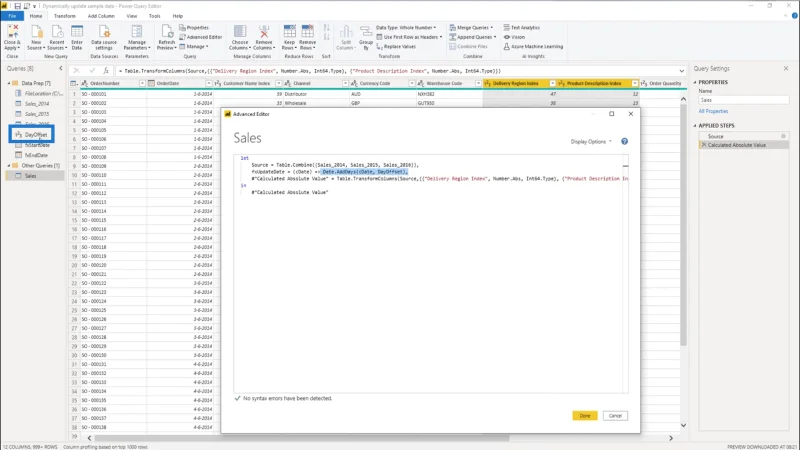The height and width of the screenshot is (450, 800).
Task: Open the Advanced Editor from the ribbon
Action: click(201, 37)
